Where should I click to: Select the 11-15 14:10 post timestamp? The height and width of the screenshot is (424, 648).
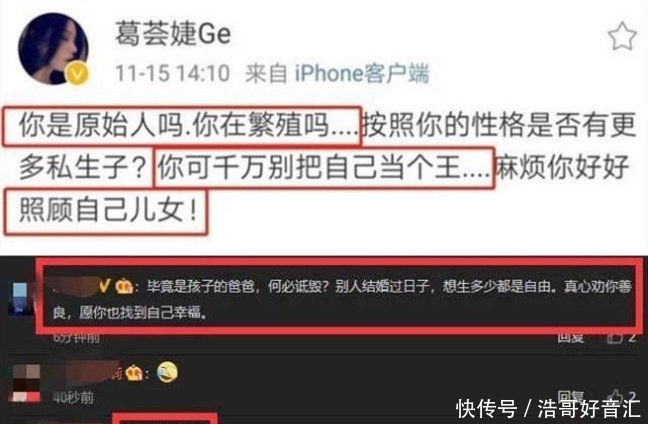[x=172, y=74]
